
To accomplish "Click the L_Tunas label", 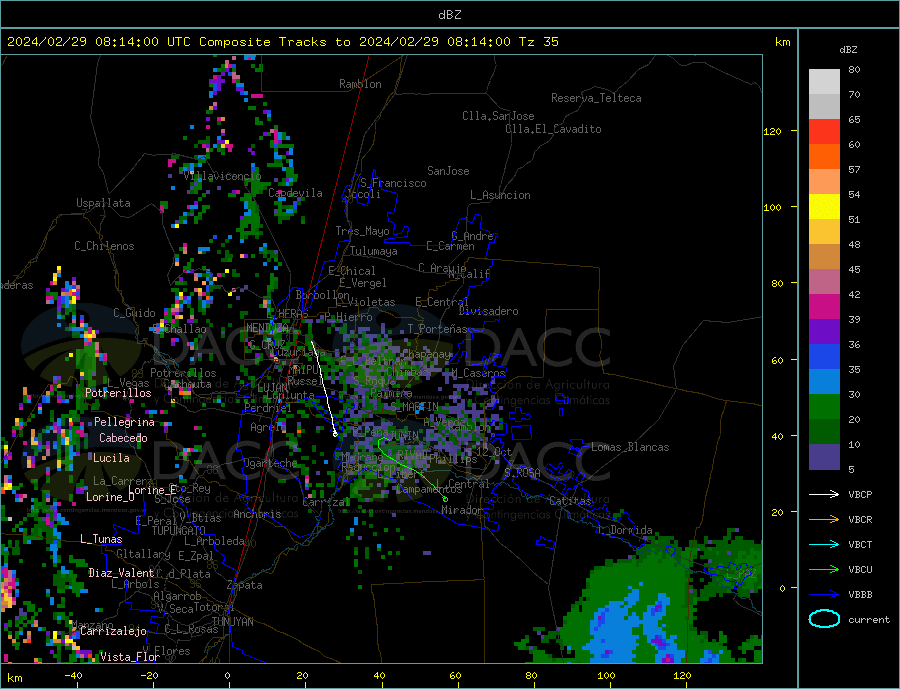I will (101, 539).
